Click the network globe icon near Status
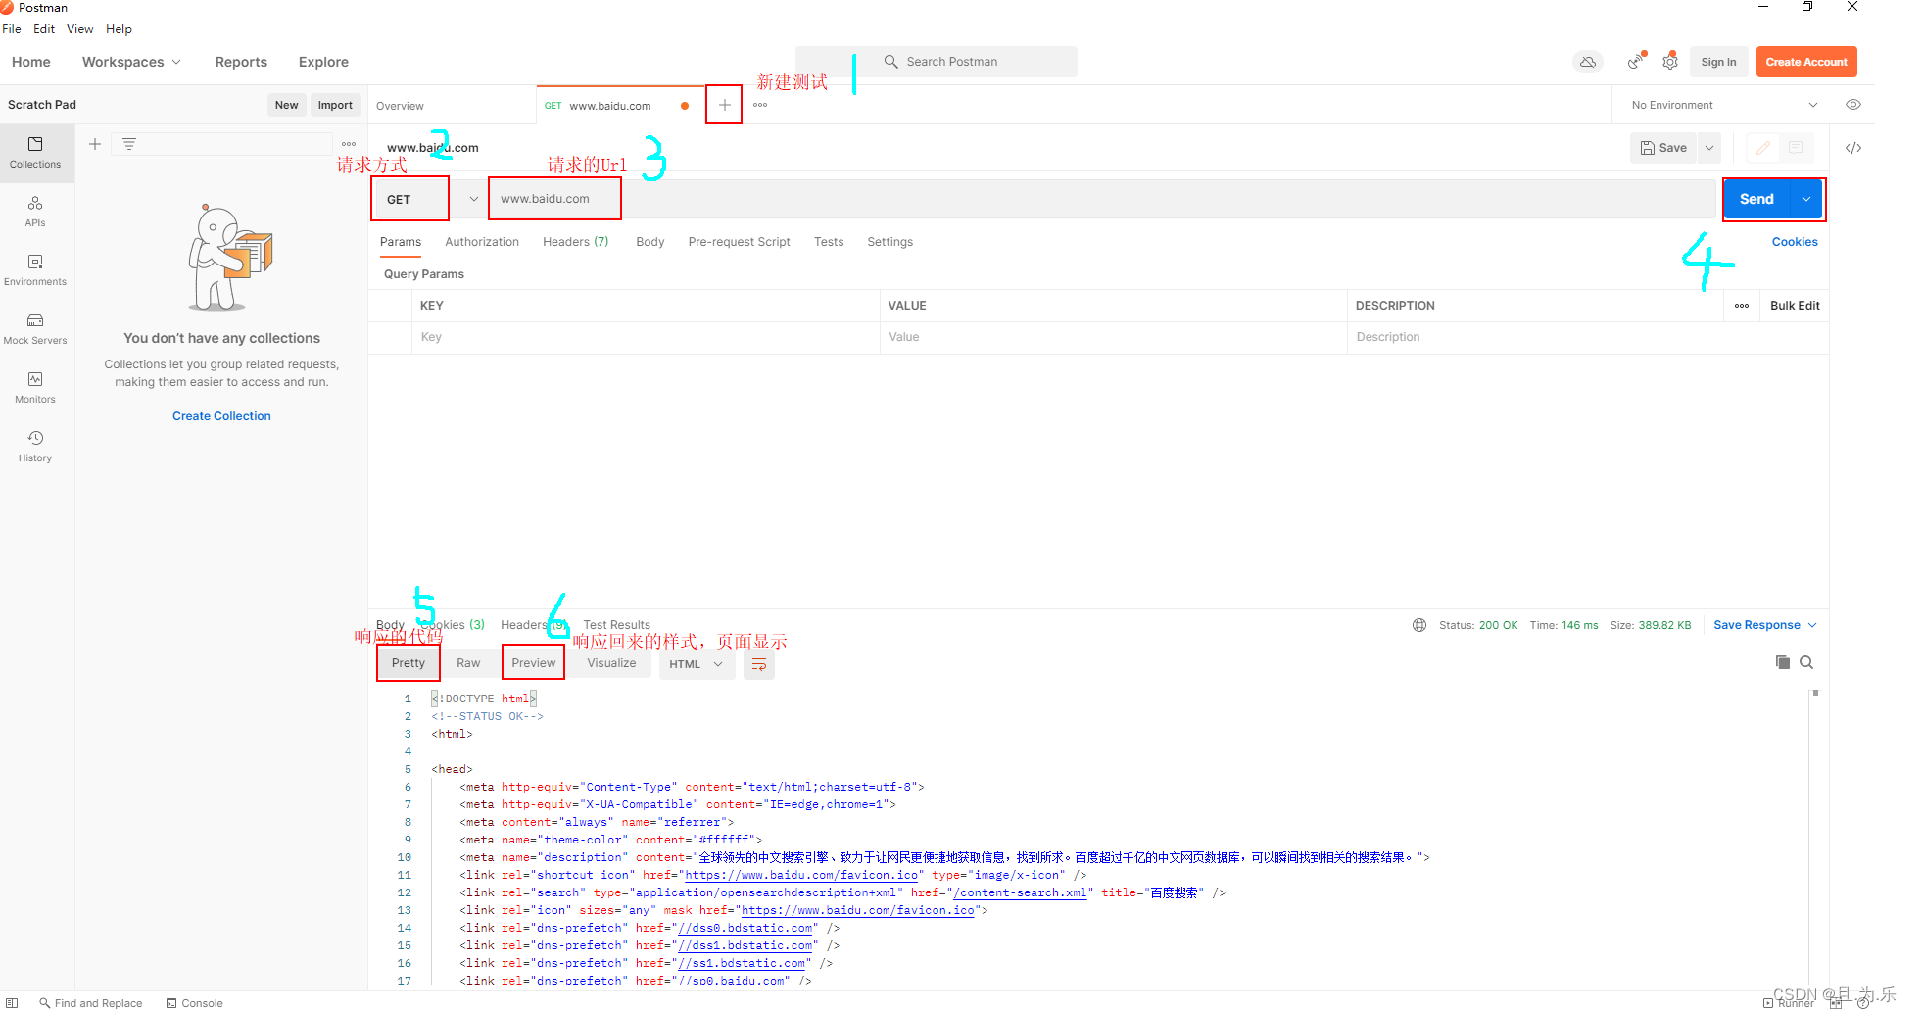Viewport: 1912px width, 1012px height. [1419, 625]
